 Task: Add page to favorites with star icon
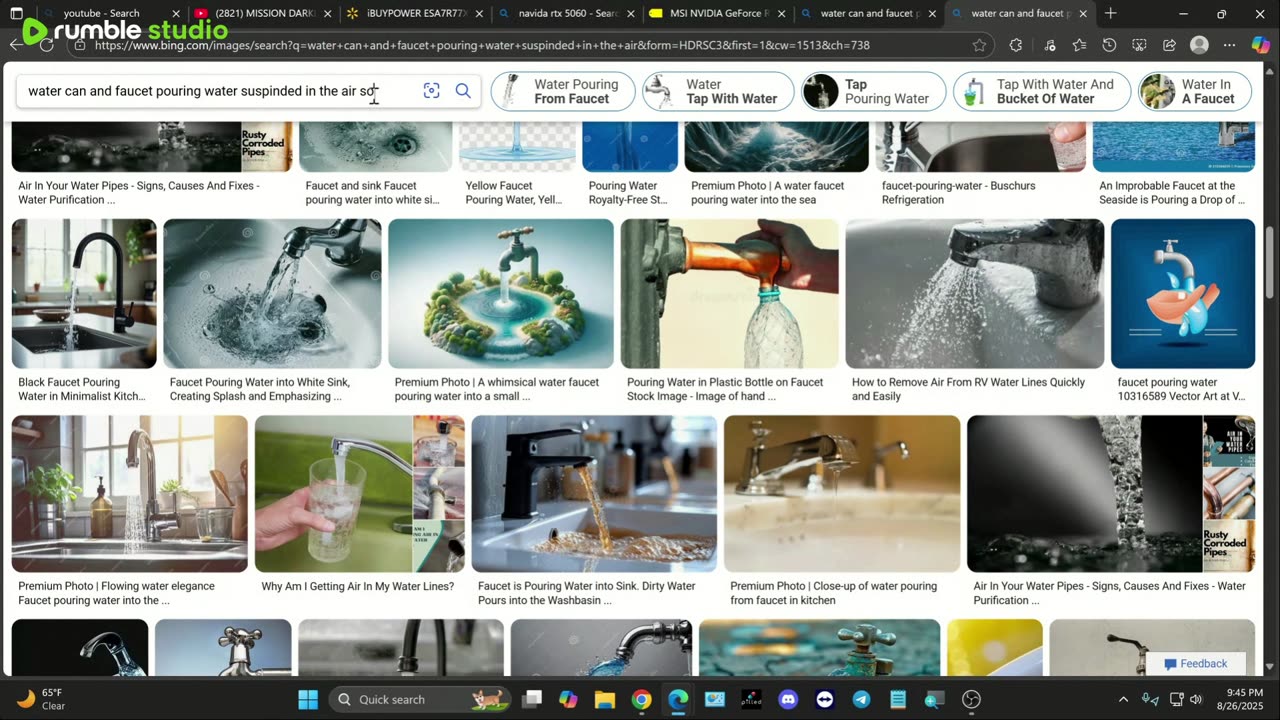coord(979,45)
